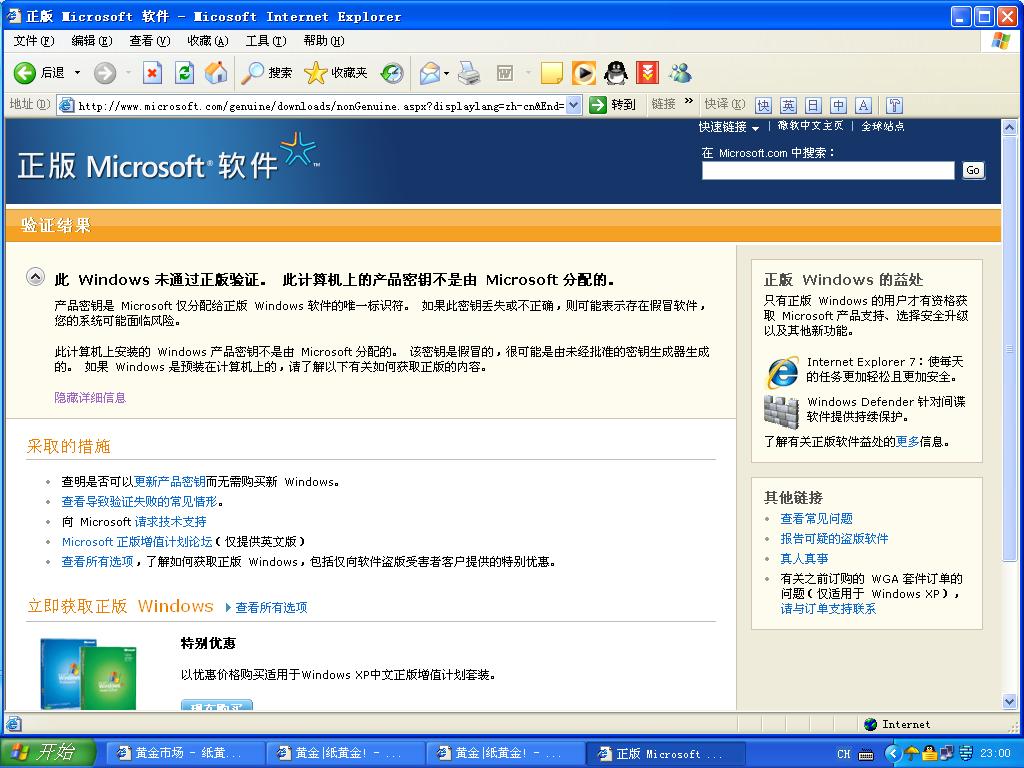This screenshot has height=768, width=1024.
Task: Expand the address bar dropdown arrow
Action: 573,105
